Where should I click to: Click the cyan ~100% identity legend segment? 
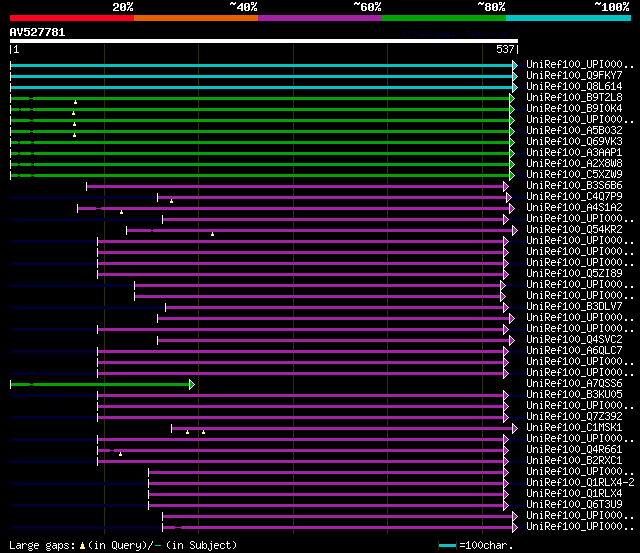569,18
